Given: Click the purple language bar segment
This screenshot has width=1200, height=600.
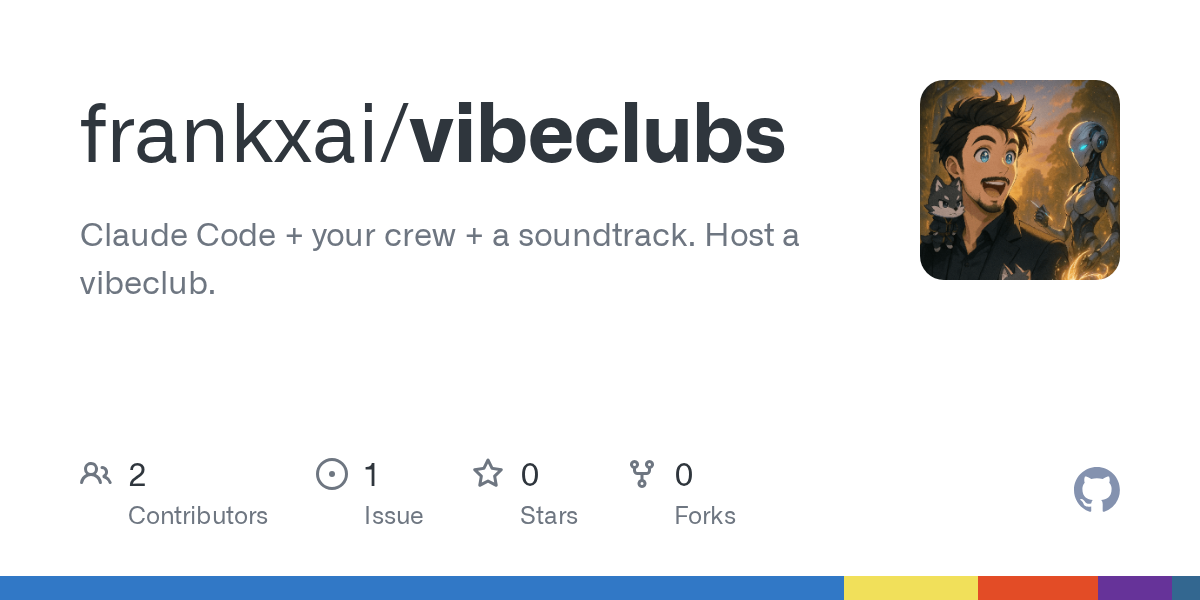Looking at the screenshot, I should [x=1135, y=588].
